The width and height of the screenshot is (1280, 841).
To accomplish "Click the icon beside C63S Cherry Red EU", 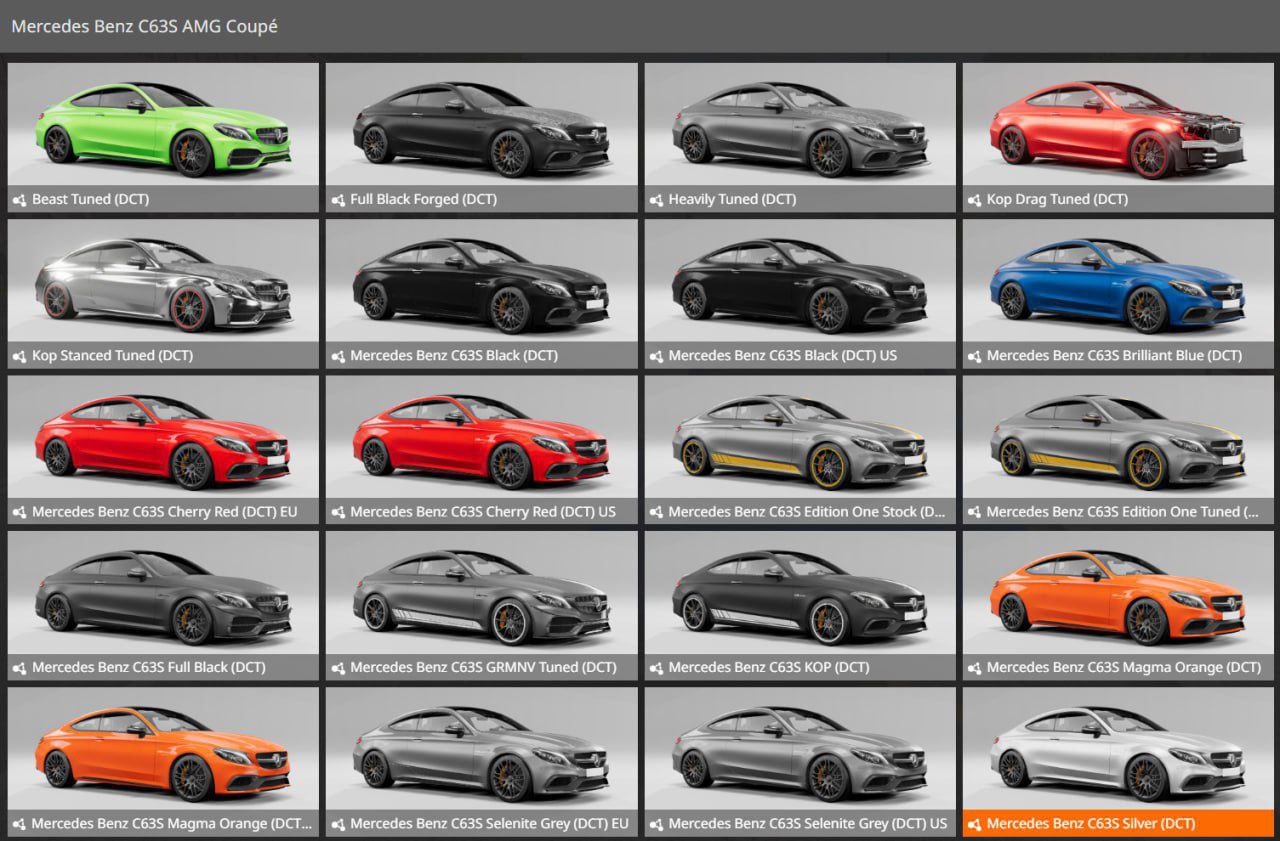I will 19,512.
